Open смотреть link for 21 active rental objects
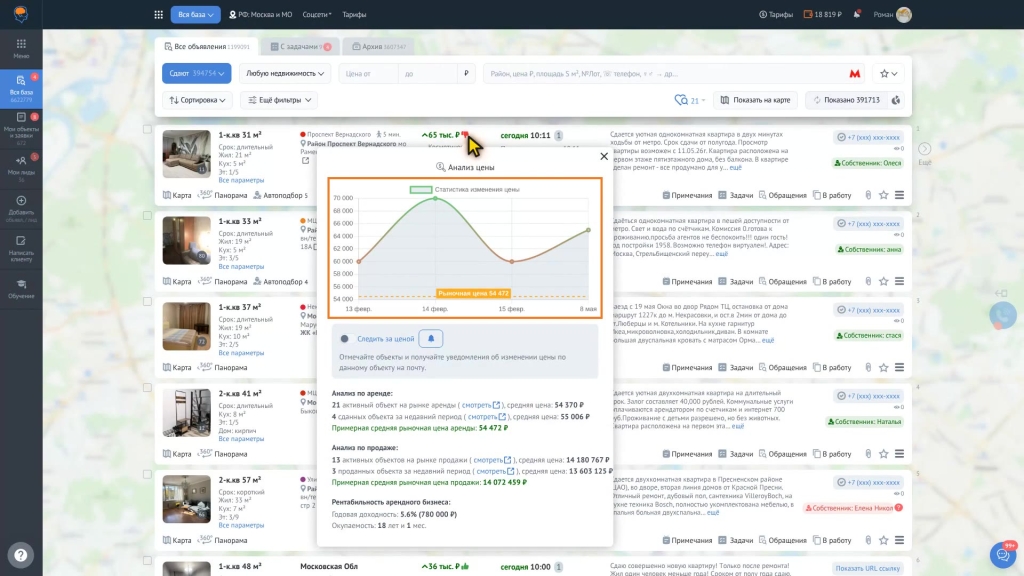This screenshot has height=576, width=1024. (x=481, y=405)
